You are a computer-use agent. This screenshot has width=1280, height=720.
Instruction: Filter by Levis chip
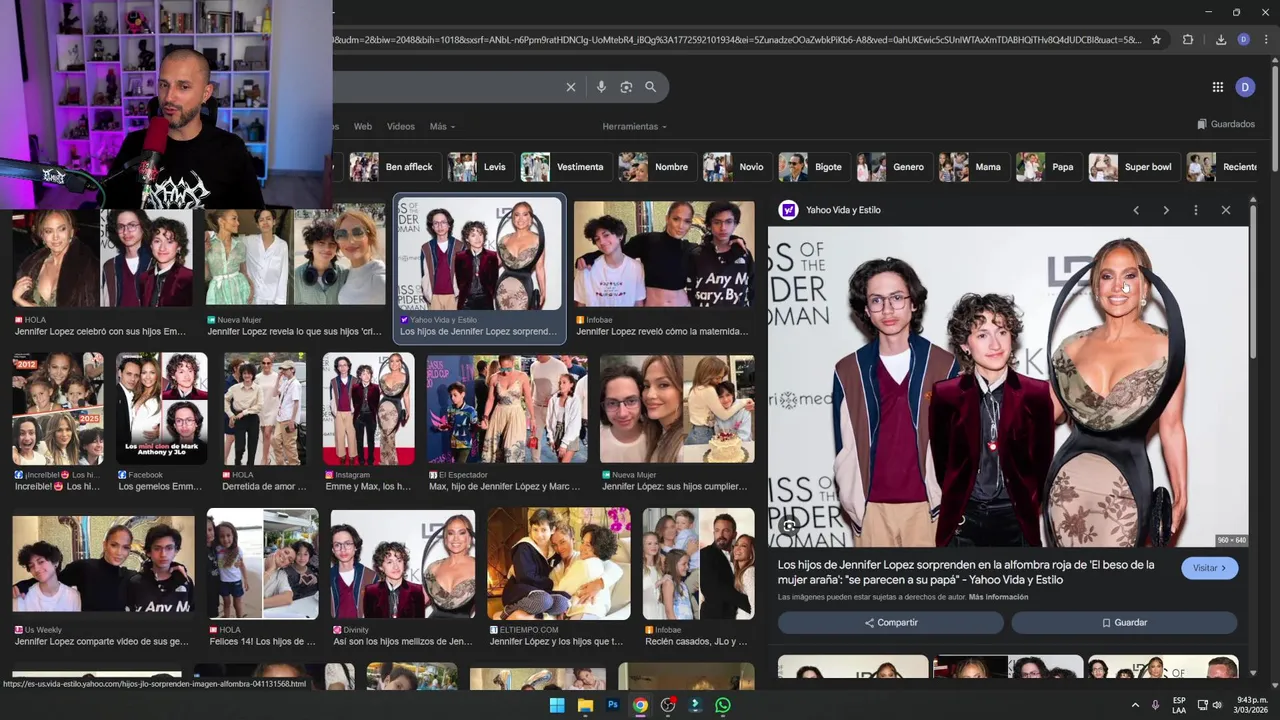tap(479, 167)
